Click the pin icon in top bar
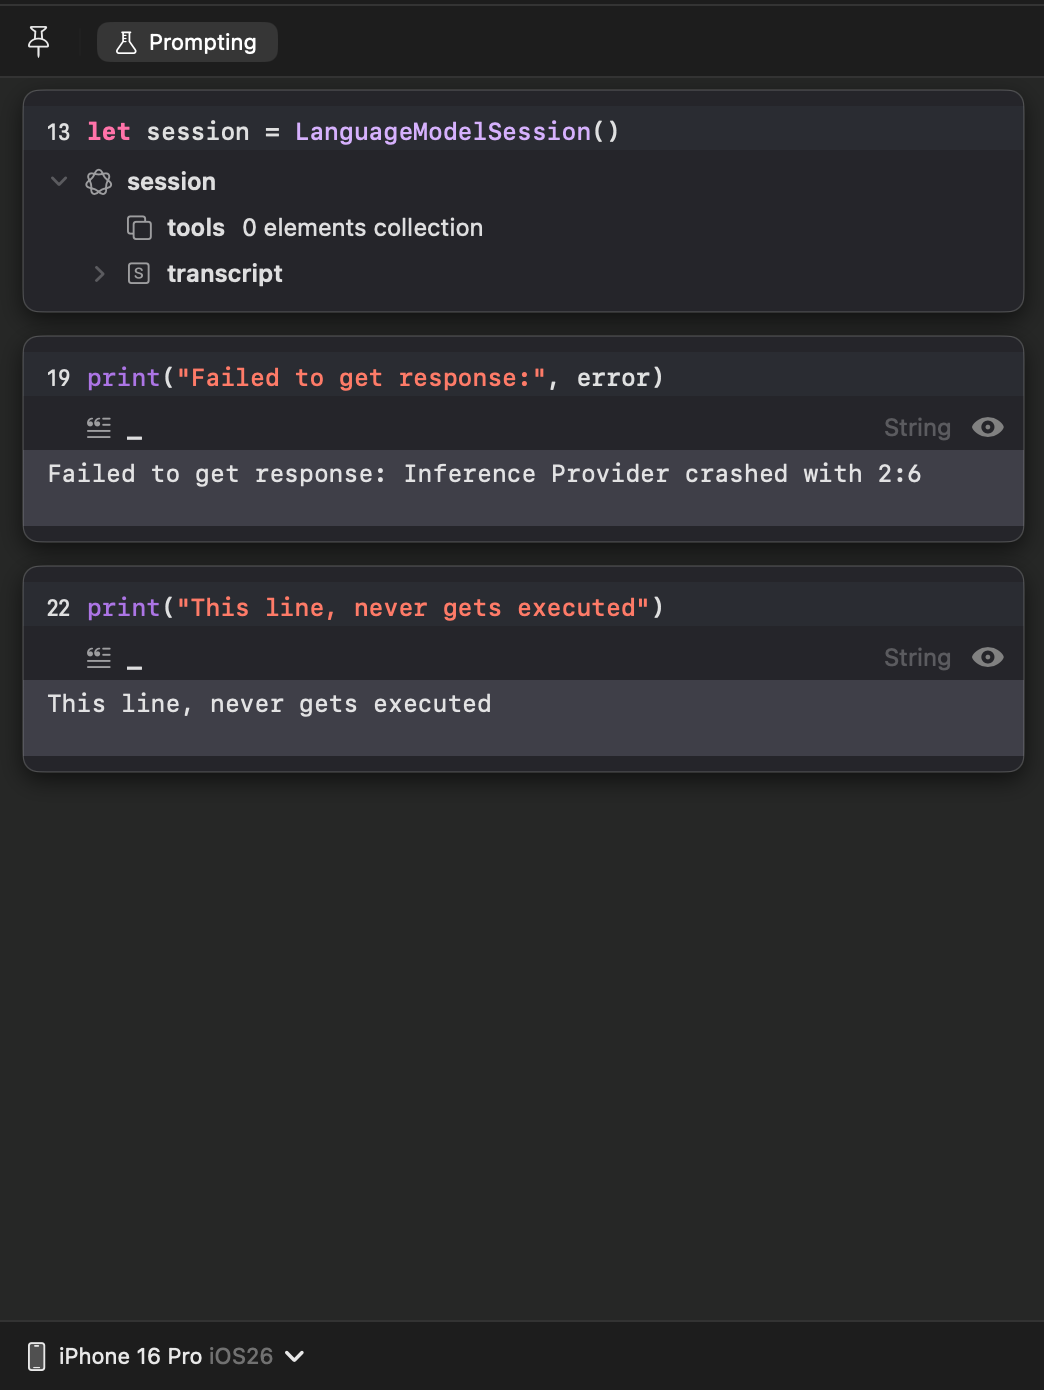 click(x=38, y=41)
